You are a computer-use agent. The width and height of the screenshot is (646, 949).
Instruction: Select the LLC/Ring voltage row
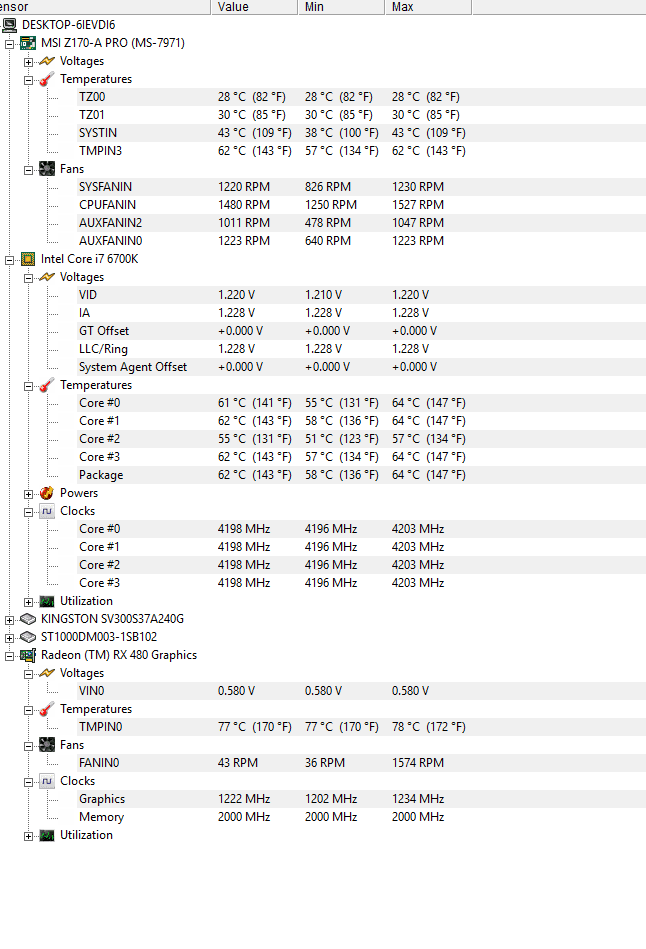(362, 349)
